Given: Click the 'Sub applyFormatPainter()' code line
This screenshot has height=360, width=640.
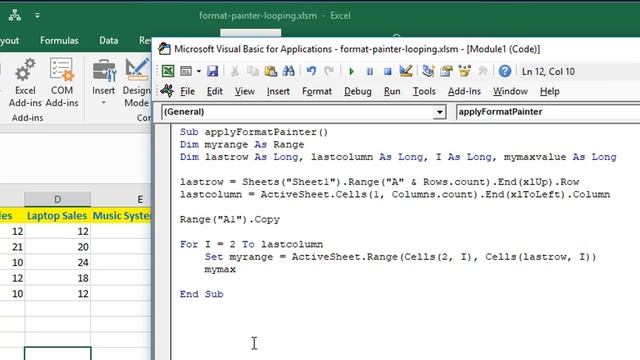Looking at the screenshot, I should (x=254, y=132).
